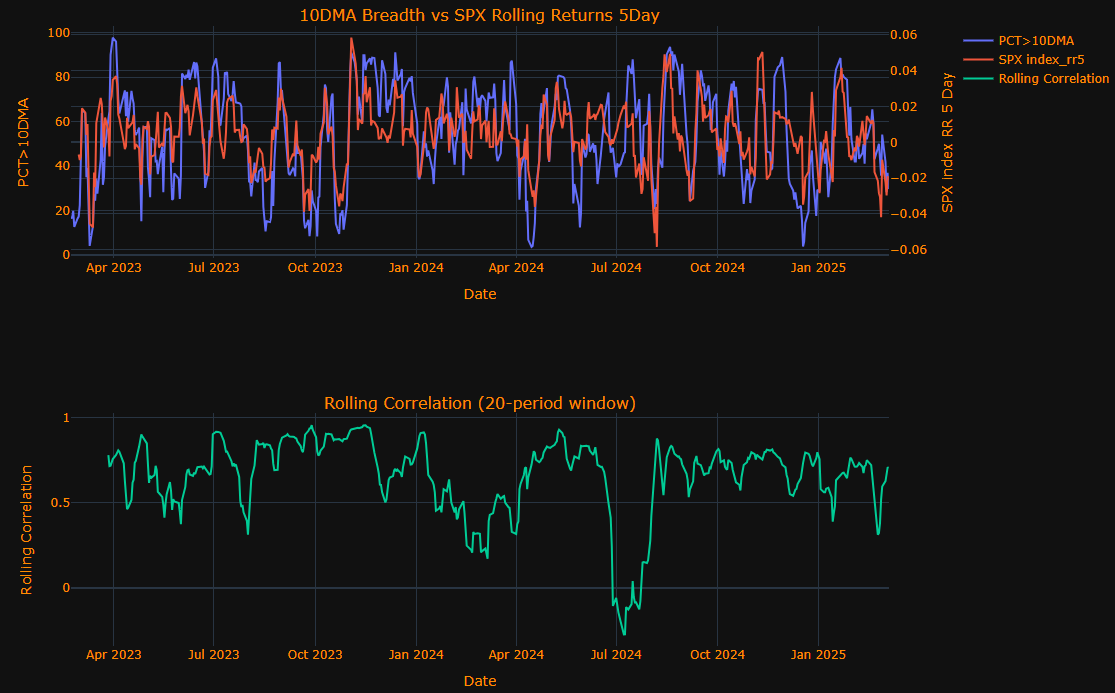Click the 'Jul 2023' tick label on the bottom chart
This screenshot has width=1115, height=693.
coord(213,655)
